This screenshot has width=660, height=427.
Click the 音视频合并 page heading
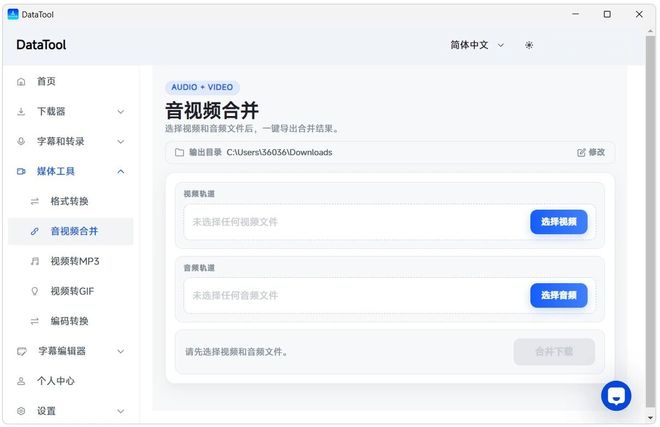click(x=212, y=111)
